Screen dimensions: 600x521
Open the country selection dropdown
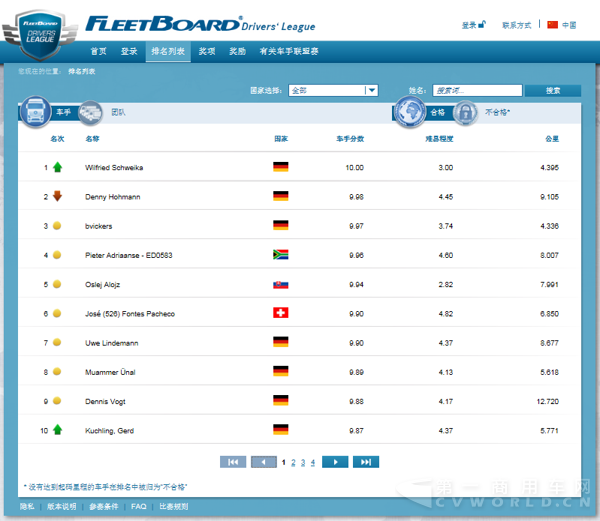point(333,90)
